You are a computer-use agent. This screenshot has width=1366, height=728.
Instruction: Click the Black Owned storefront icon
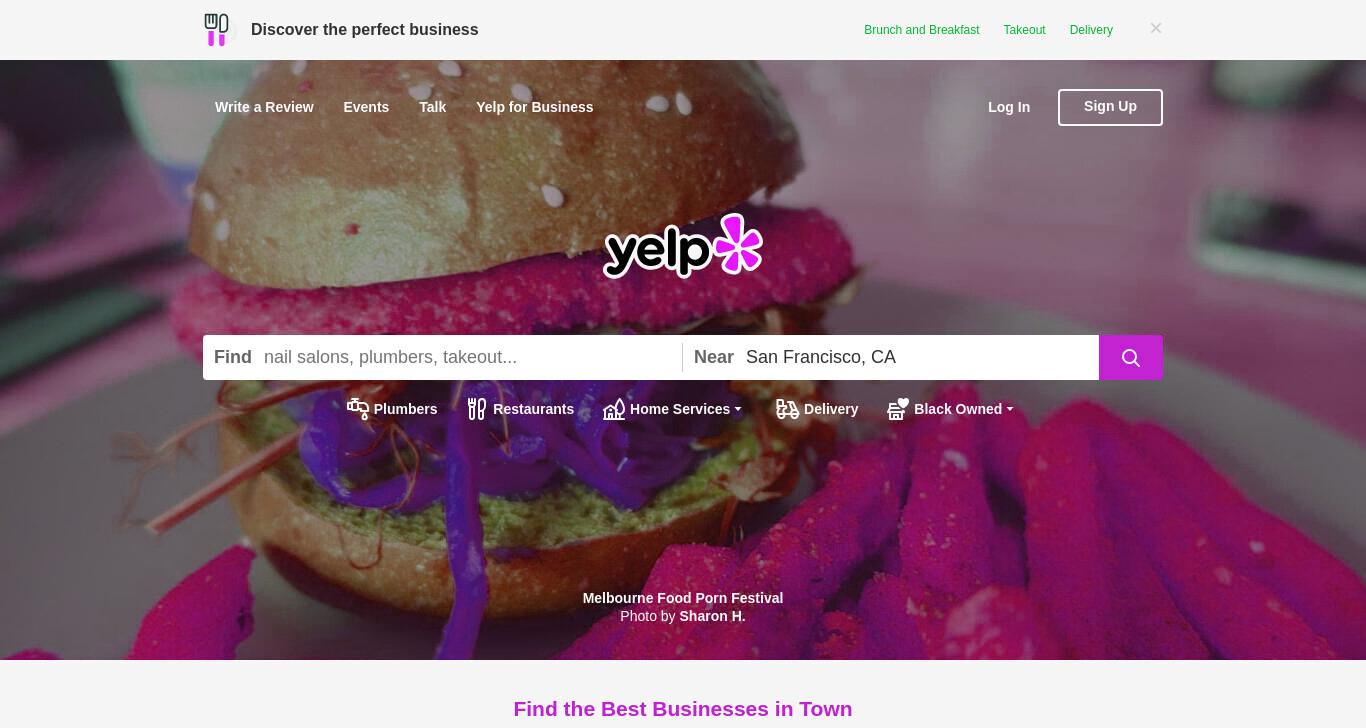(898, 408)
